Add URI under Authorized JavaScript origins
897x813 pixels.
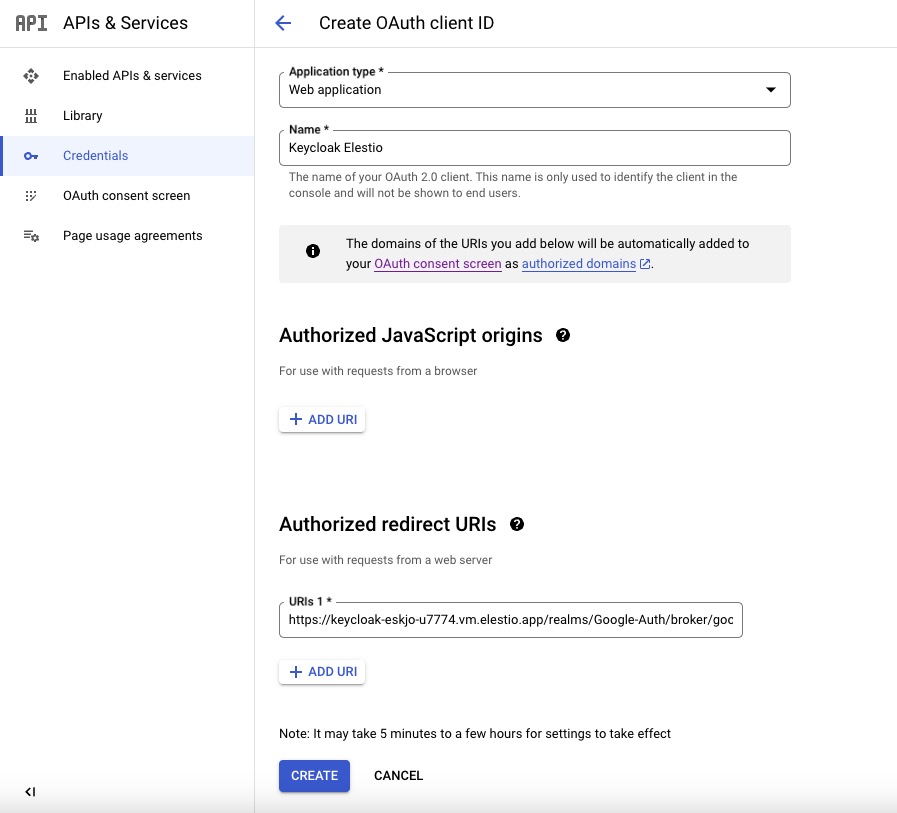tap(322, 420)
